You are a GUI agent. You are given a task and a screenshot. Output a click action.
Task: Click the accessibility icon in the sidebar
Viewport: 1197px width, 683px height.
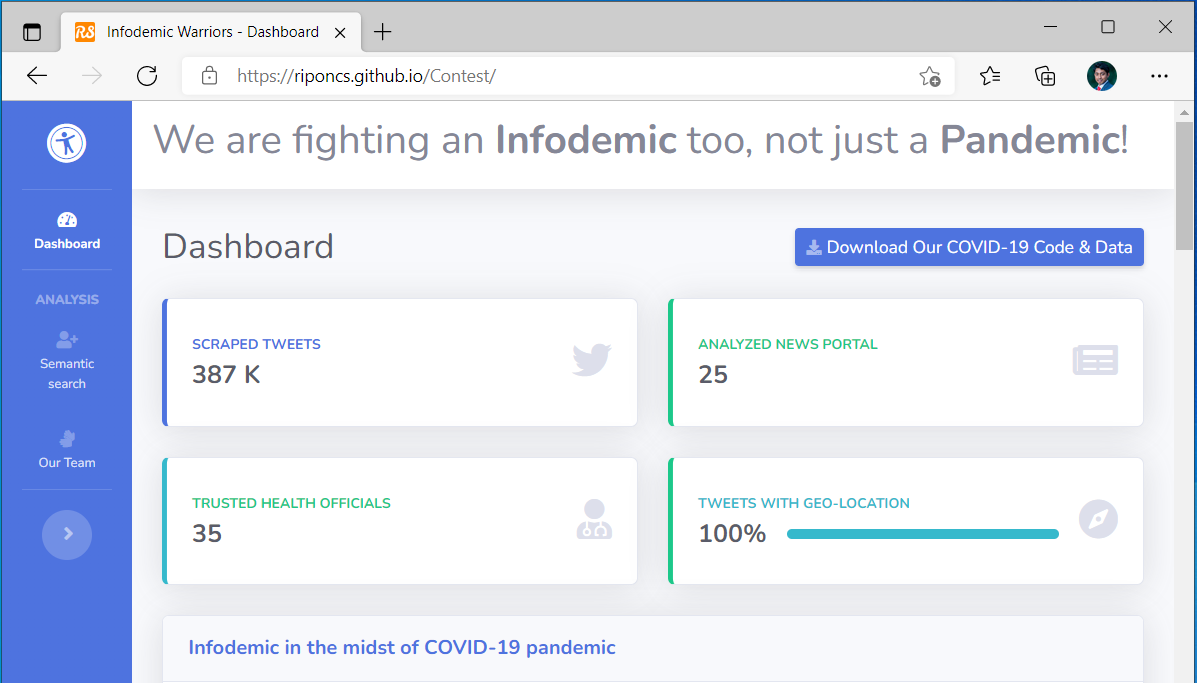coord(67,142)
